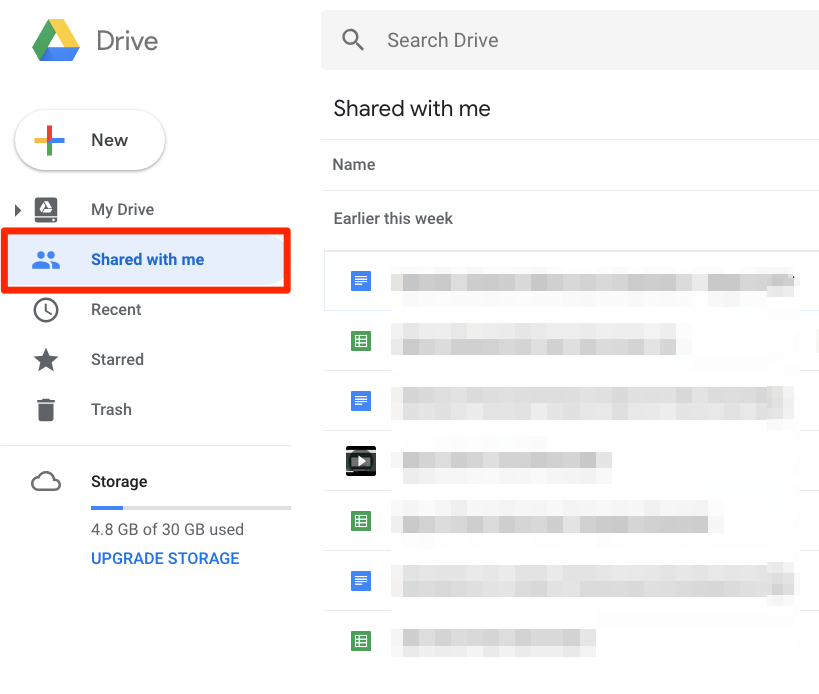Click the Starred star icon
Screen dimensions: 819x694
pyautogui.click(x=46, y=360)
